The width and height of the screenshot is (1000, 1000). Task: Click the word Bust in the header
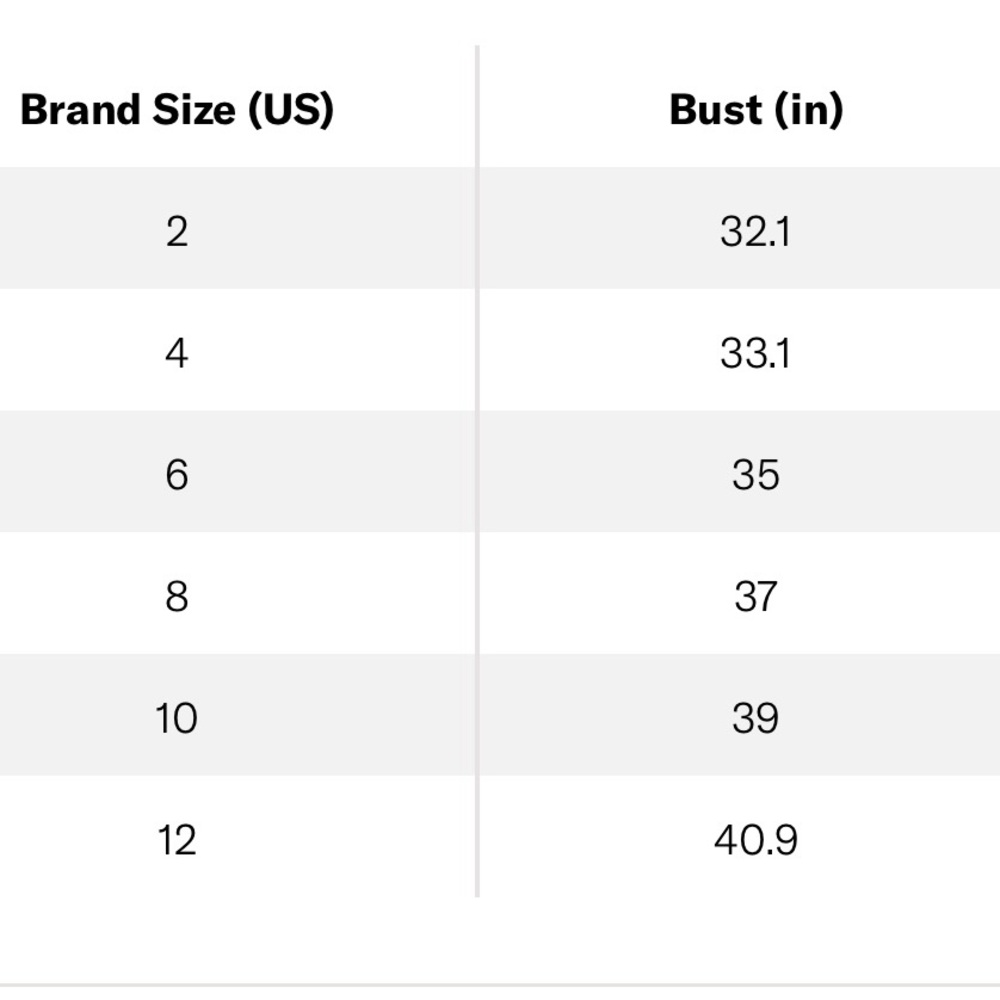tap(716, 110)
